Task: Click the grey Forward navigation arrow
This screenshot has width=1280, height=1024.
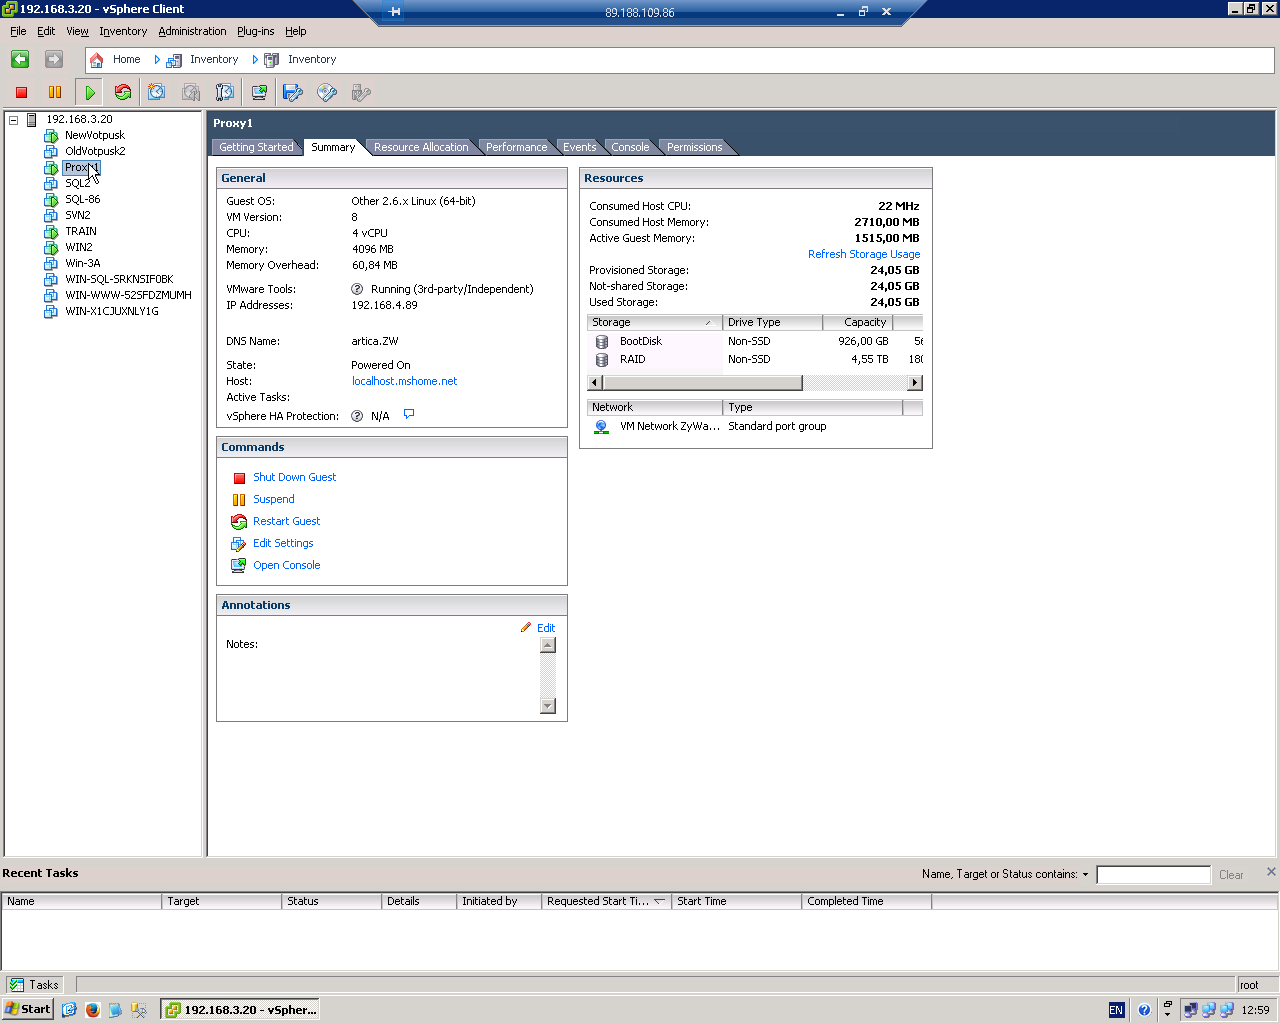Action: [x=54, y=60]
